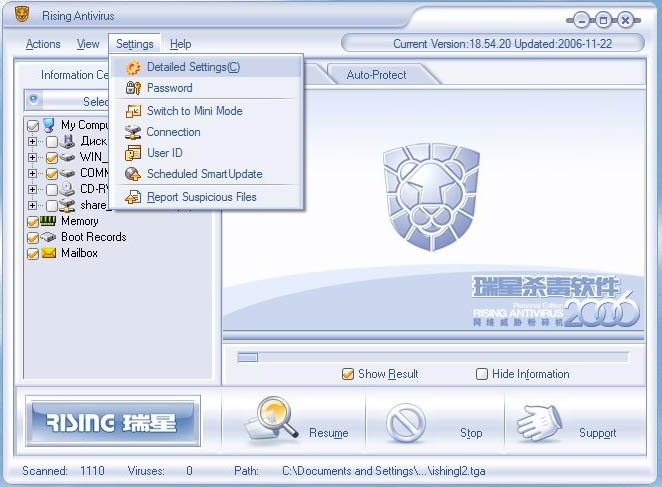This screenshot has height=487, width=662.
Task: Check the Диск floppy drive checkbox
Action: point(52,141)
